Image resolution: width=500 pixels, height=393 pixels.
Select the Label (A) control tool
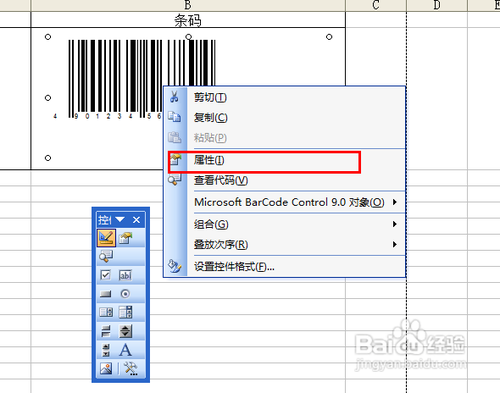pyautogui.click(x=125, y=350)
